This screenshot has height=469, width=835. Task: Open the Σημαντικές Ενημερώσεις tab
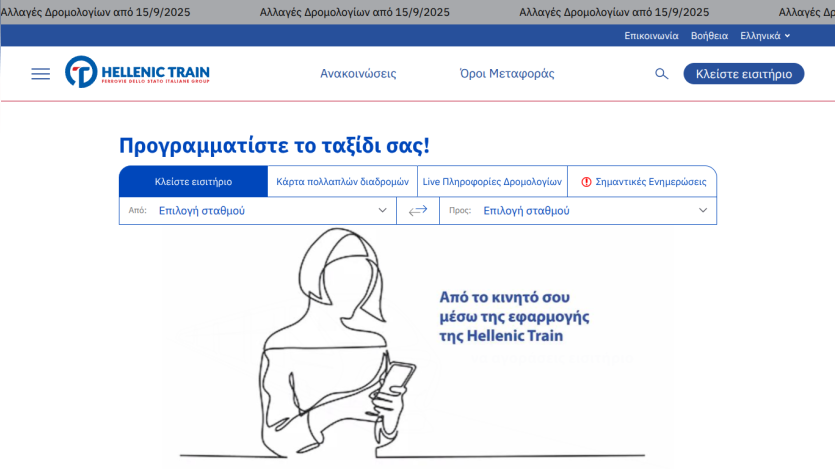[x=642, y=182]
